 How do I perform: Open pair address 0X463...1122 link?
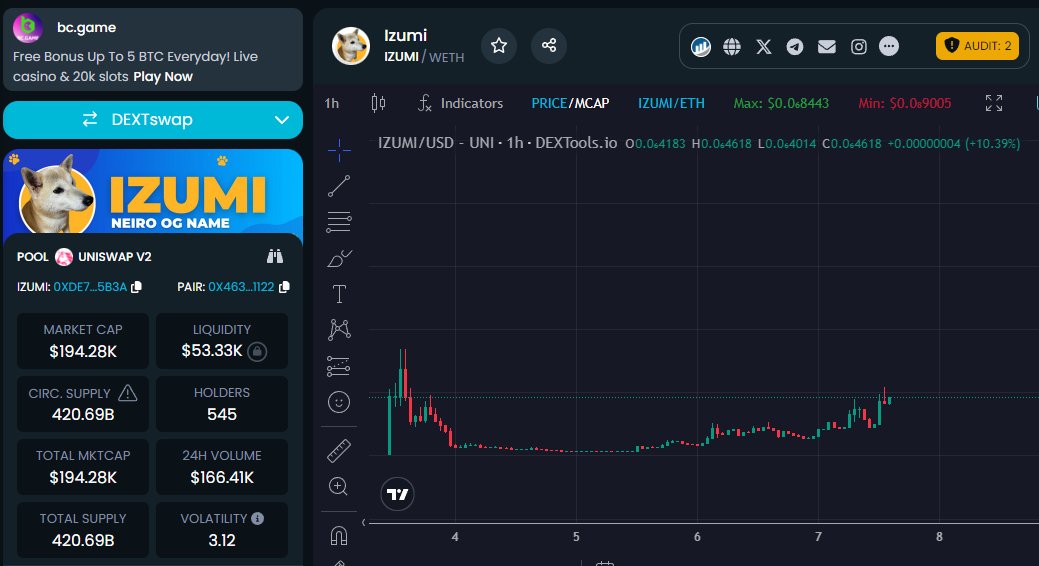point(241,287)
